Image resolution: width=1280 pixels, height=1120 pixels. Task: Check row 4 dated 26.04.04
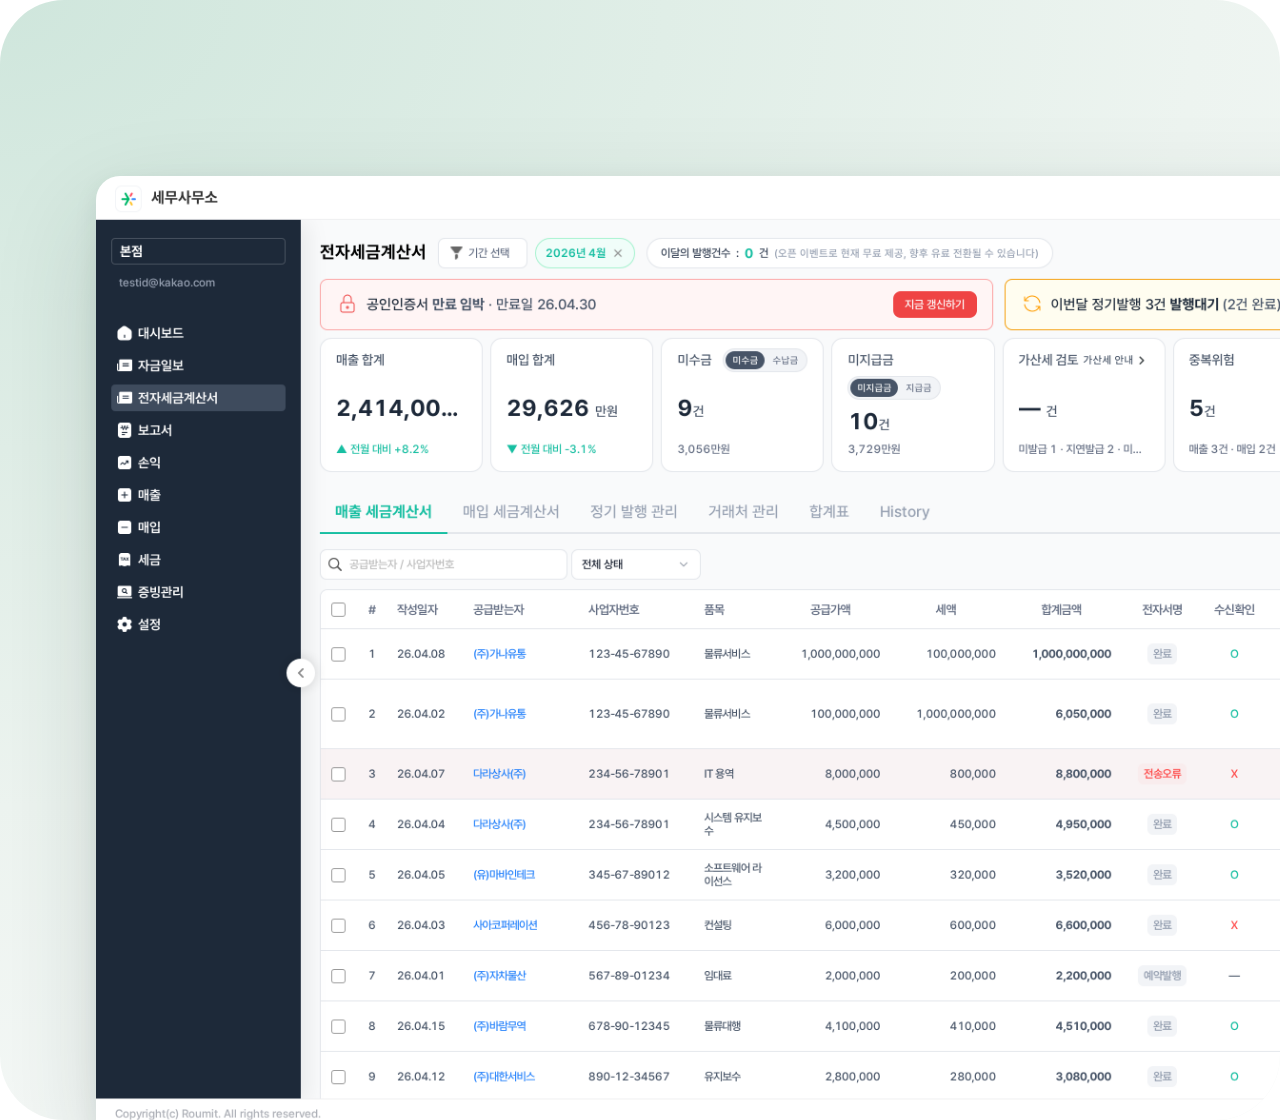pos(338,825)
